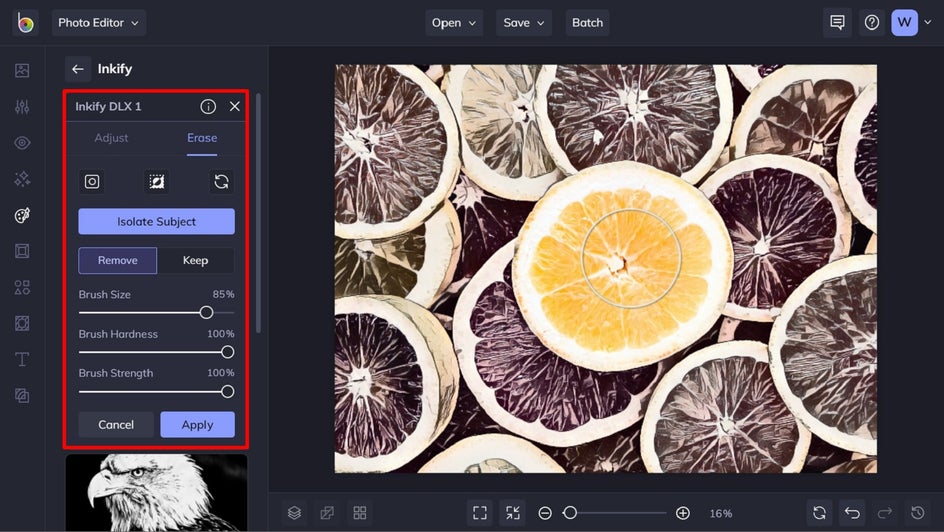The height and width of the screenshot is (532, 944).
Task: Select the eagle effect thumbnail
Action: [x=157, y=492]
